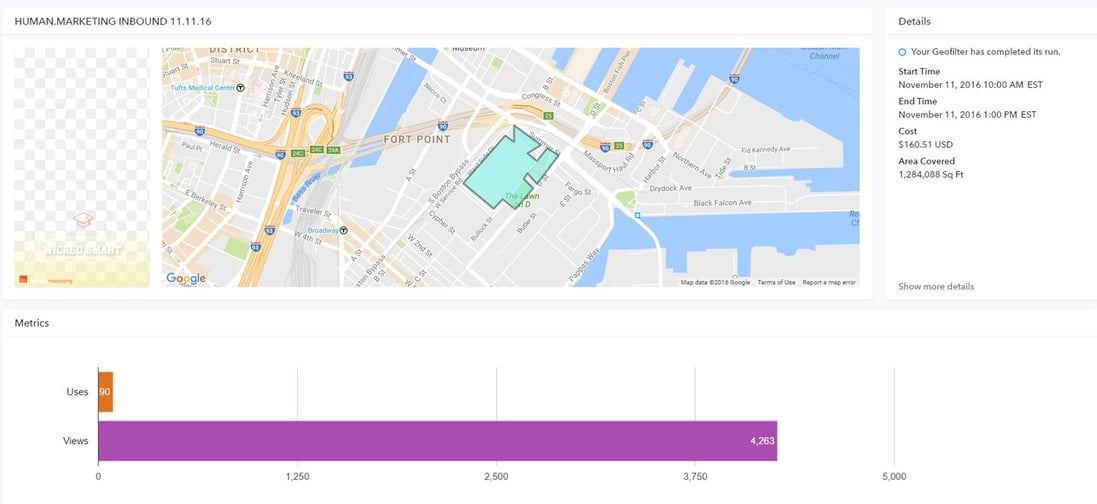Viewport: 1097px width, 504px height.
Task: Click the blue status circle beside completion message
Action: [902, 52]
